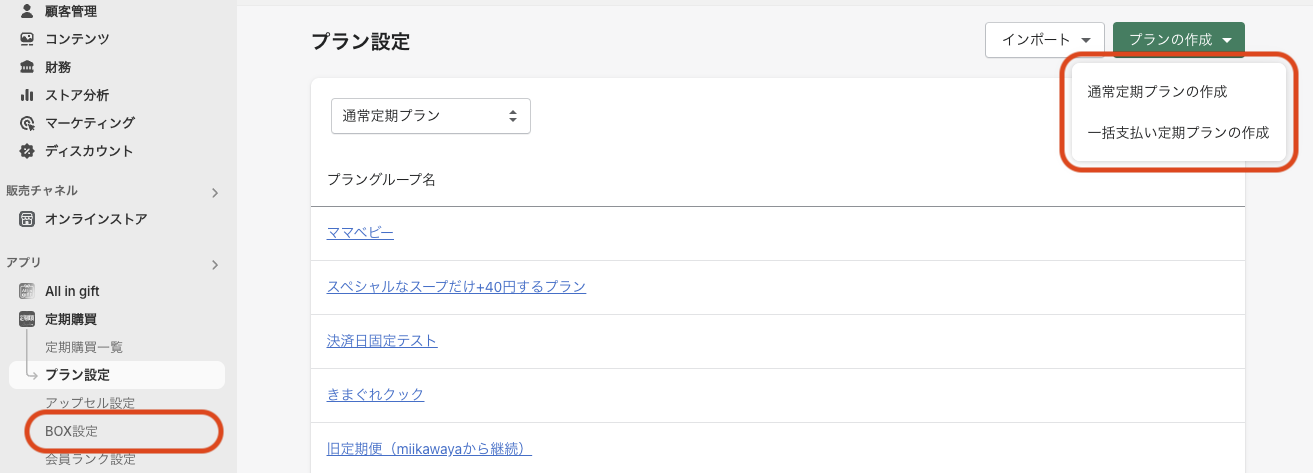
Task: Click the Content icon in the sidebar
Action: tap(27, 39)
